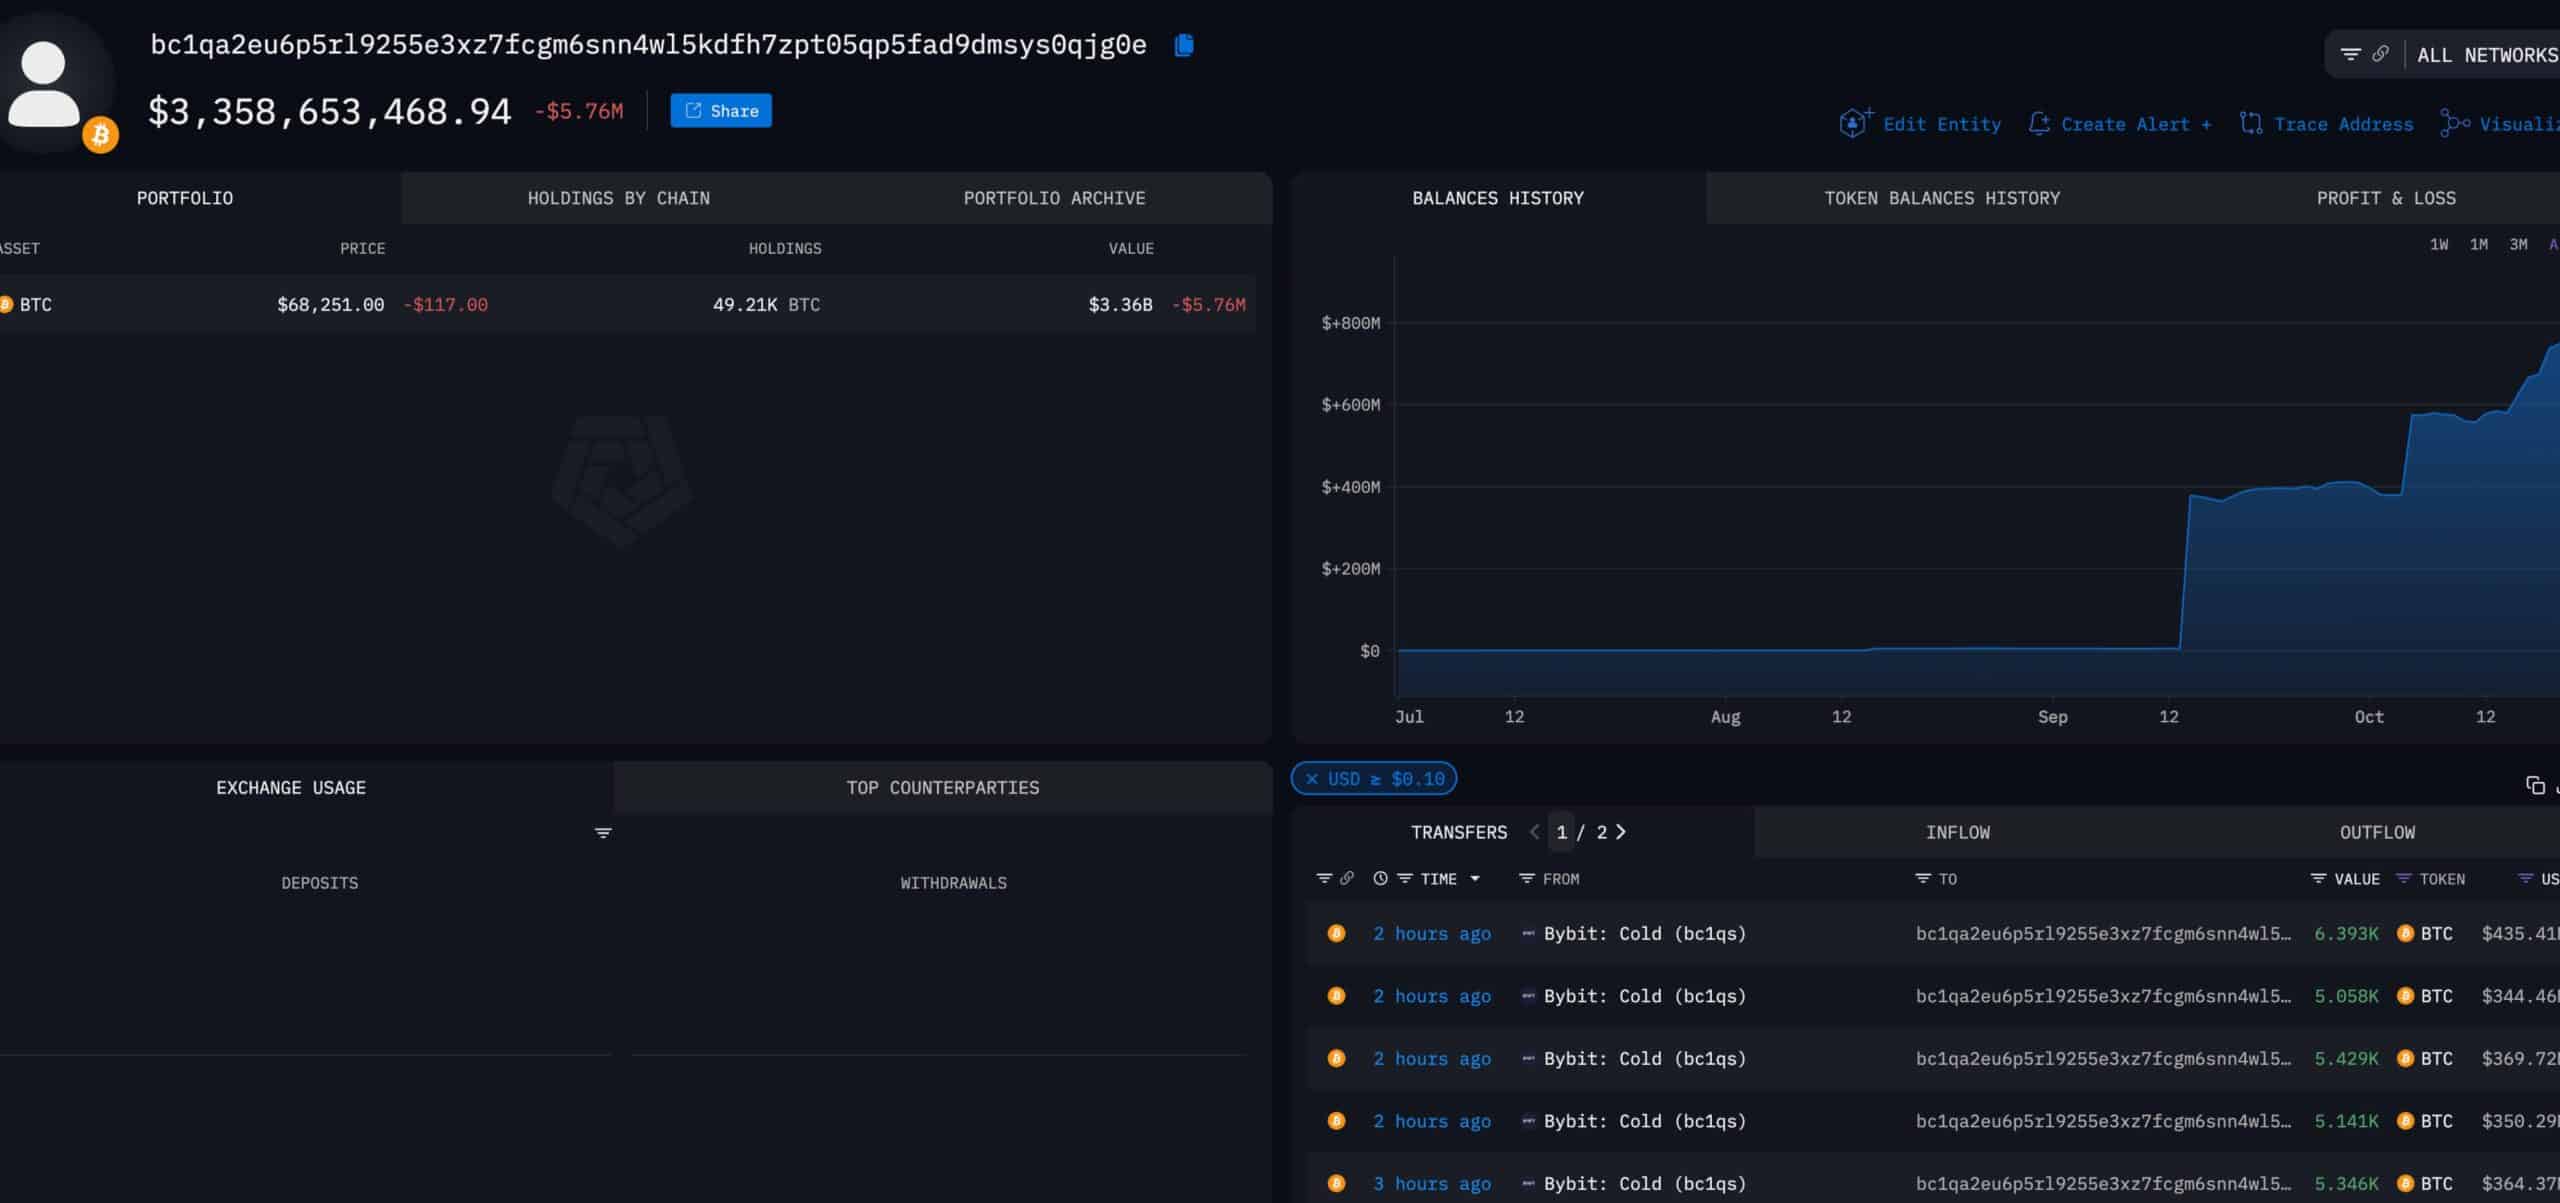2560x1203 pixels.
Task: Select the EXCHANGE USAGE tab
Action: pyautogui.click(x=291, y=788)
